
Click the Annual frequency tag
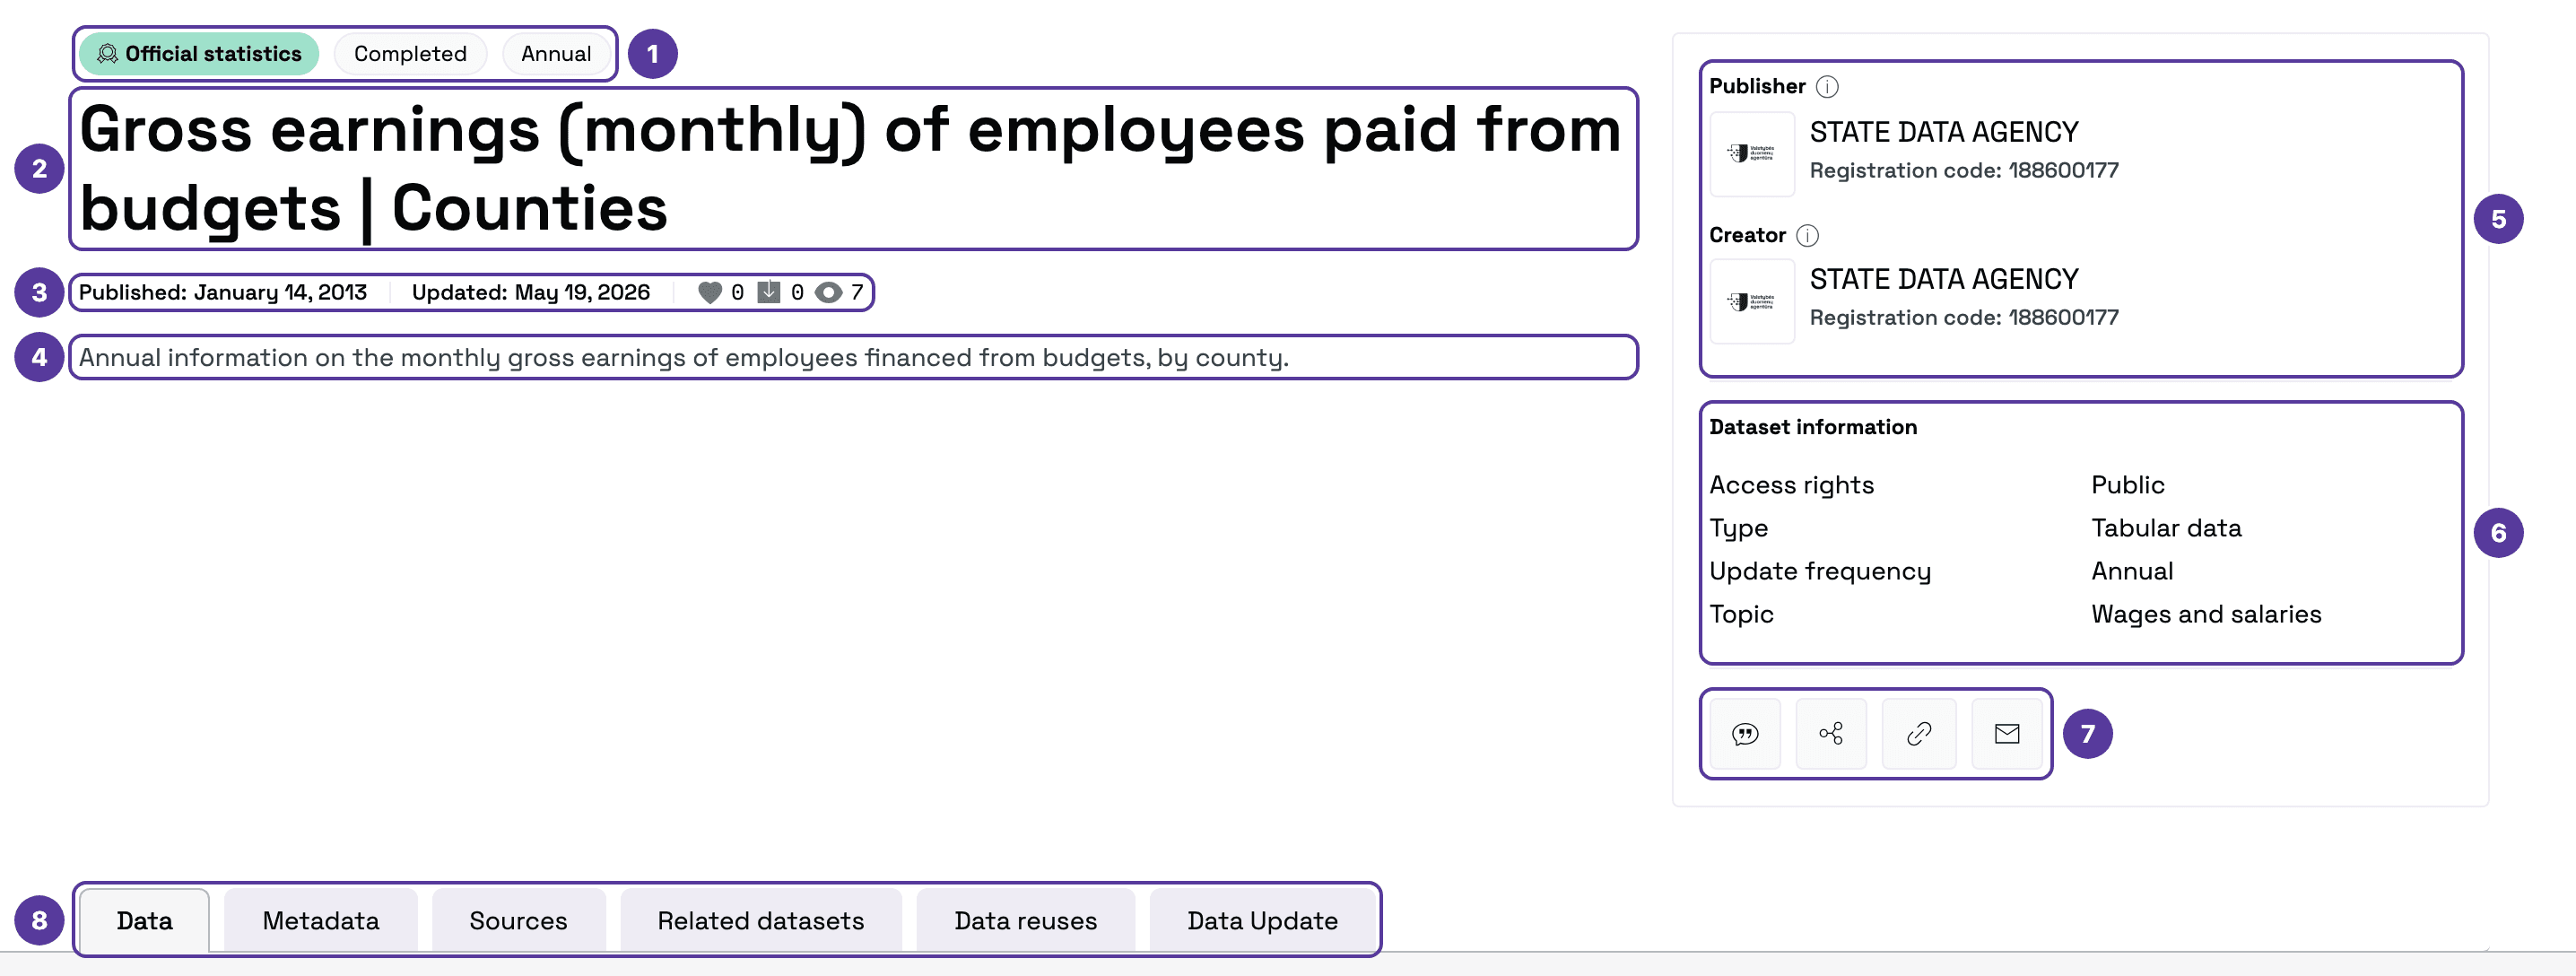[x=556, y=54]
